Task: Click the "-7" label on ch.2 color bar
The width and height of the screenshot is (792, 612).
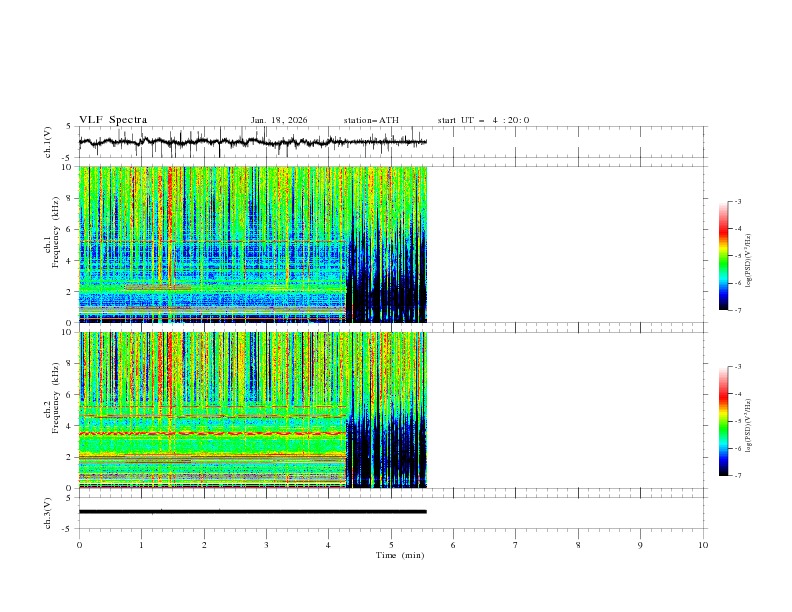Action: point(738,476)
